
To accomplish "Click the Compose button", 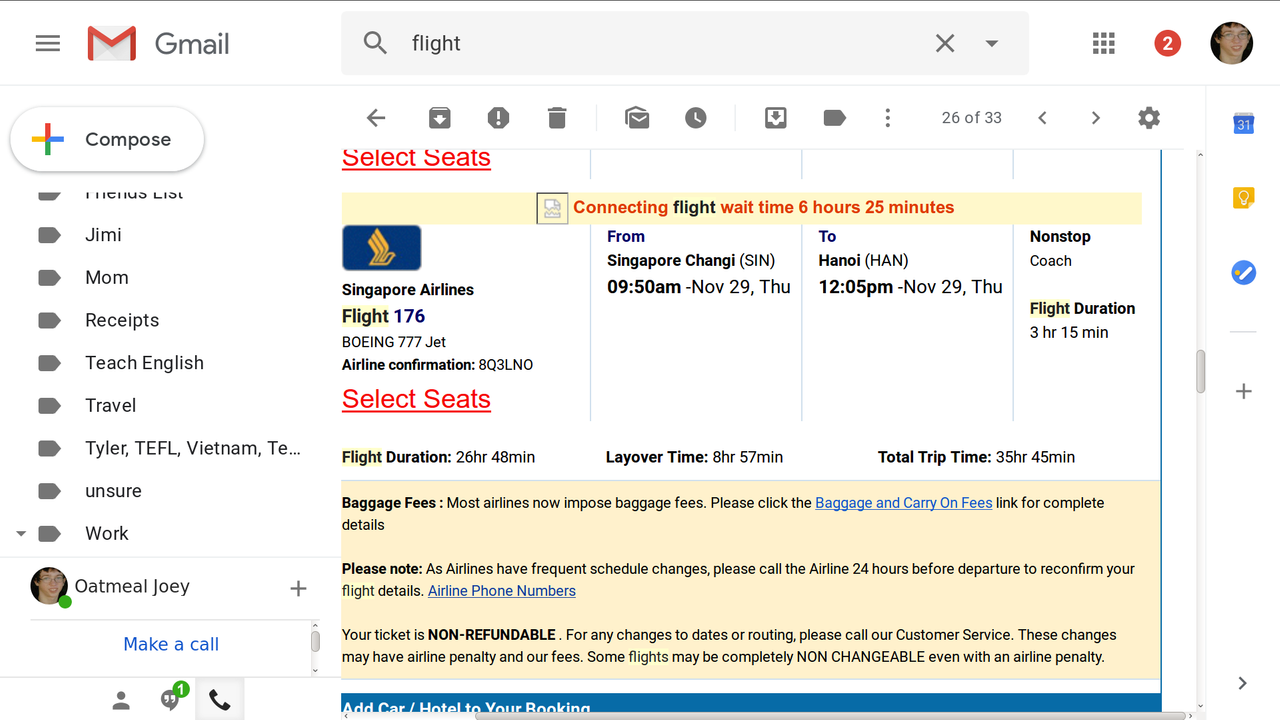I will click(107, 140).
